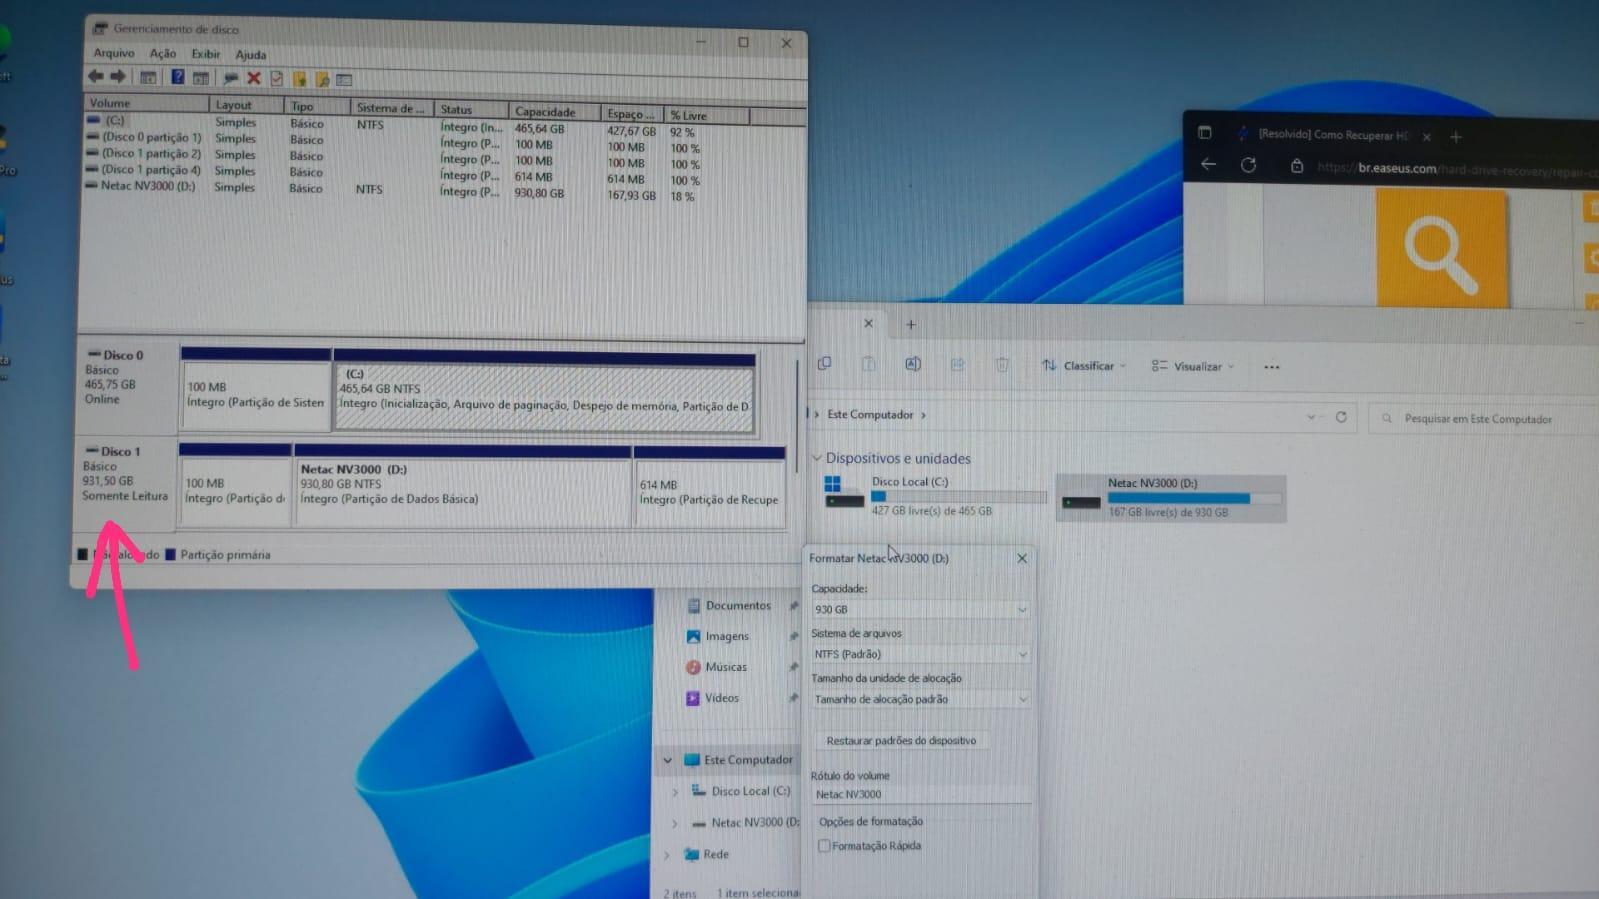Click Restaurar padrões do dispositivo button
The image size is (1599, 899).
pyautogui.click(x=901, y=741)
